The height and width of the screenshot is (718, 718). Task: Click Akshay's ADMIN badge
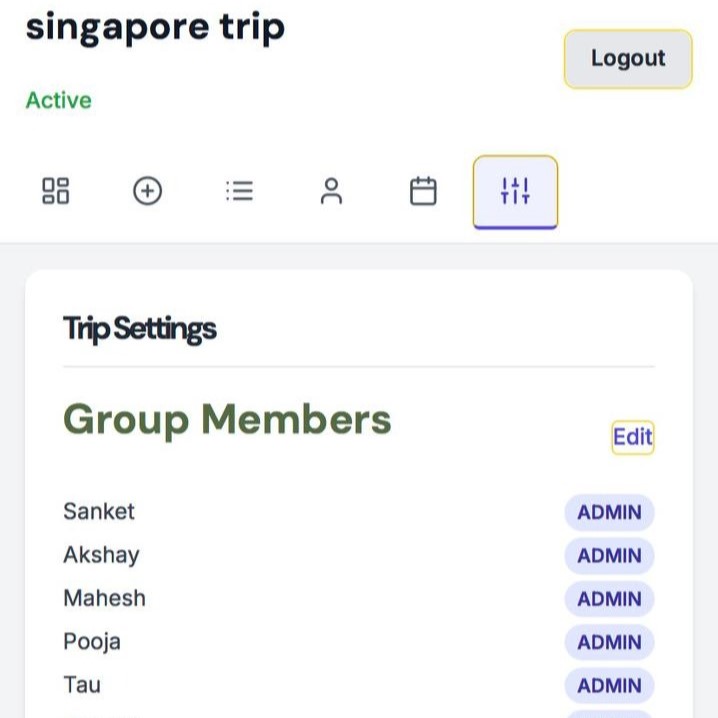(609, 556)
